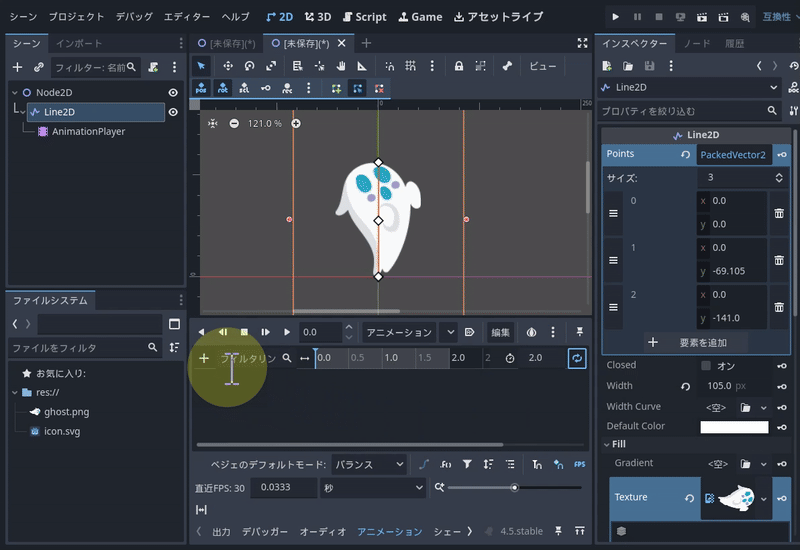Select the Move tool in viewport toolbar
800x550 pixels.
pyautogui.click(x=227, y=66)
